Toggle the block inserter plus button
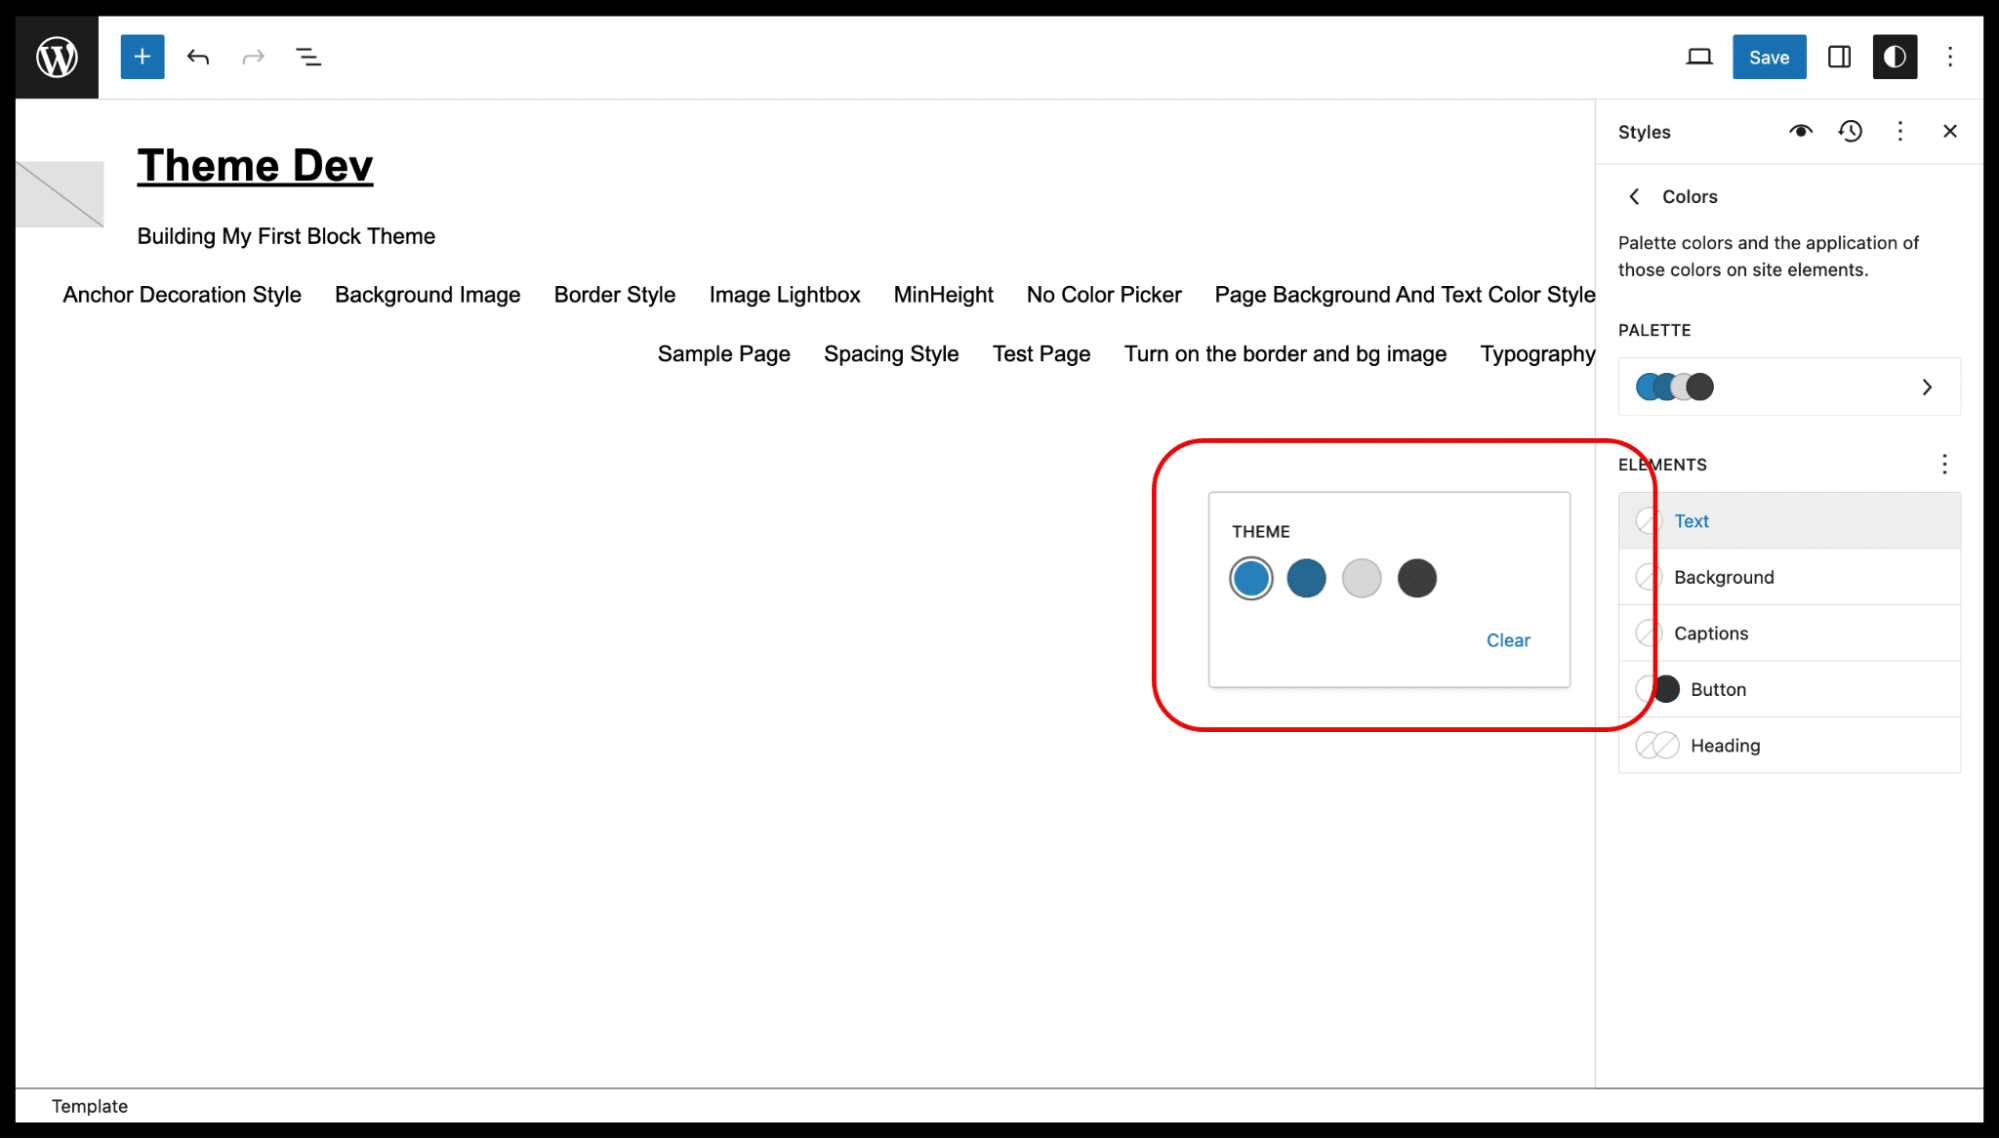This screenshot has width=1999, height=1139. click(142, 57)
